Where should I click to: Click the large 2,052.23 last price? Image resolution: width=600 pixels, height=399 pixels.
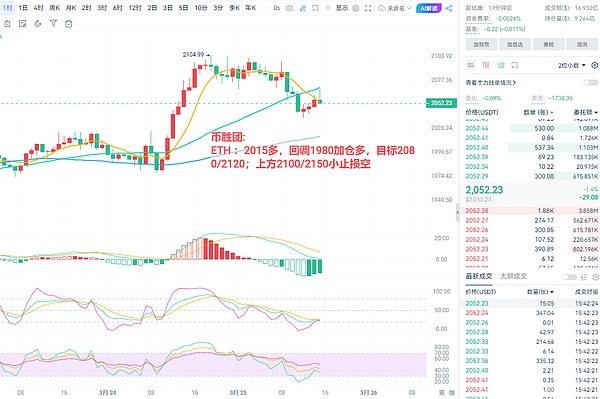(x=484, y=190)
